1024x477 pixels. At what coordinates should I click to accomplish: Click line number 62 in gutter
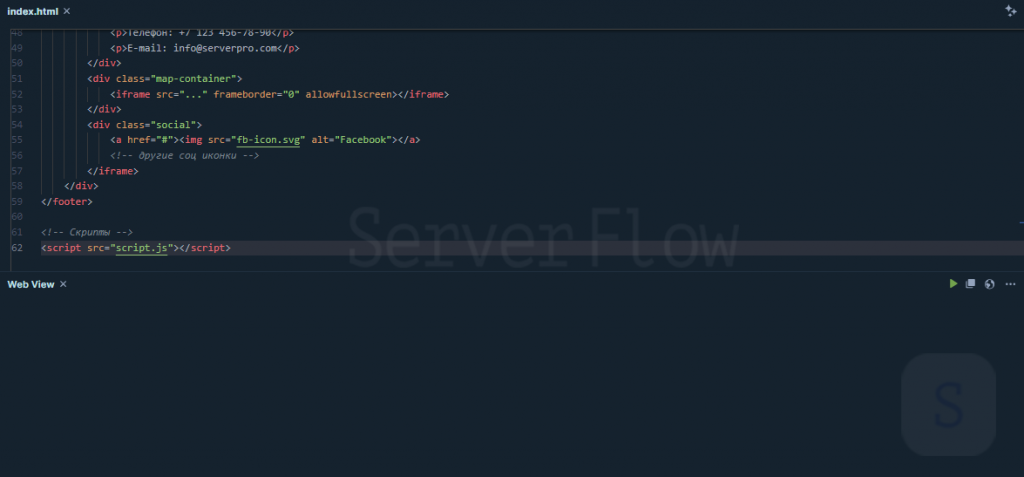tap(17, 248)
